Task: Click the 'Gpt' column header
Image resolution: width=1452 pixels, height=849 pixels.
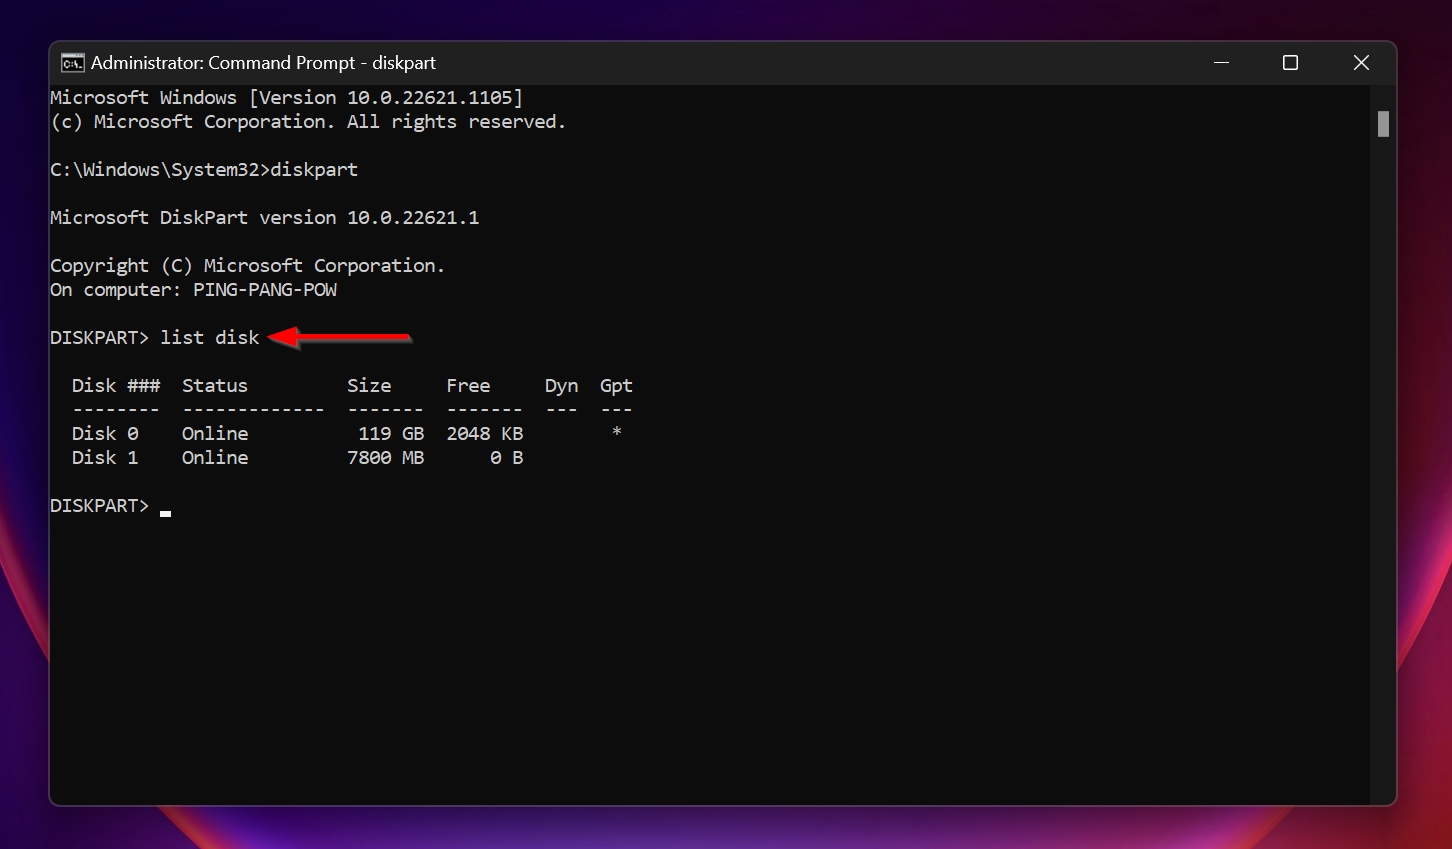Action: tap(616, 386)
